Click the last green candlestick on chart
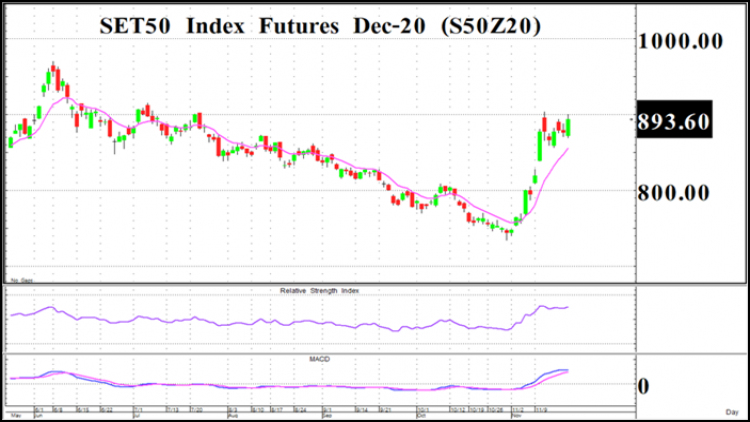 (568, 127)
